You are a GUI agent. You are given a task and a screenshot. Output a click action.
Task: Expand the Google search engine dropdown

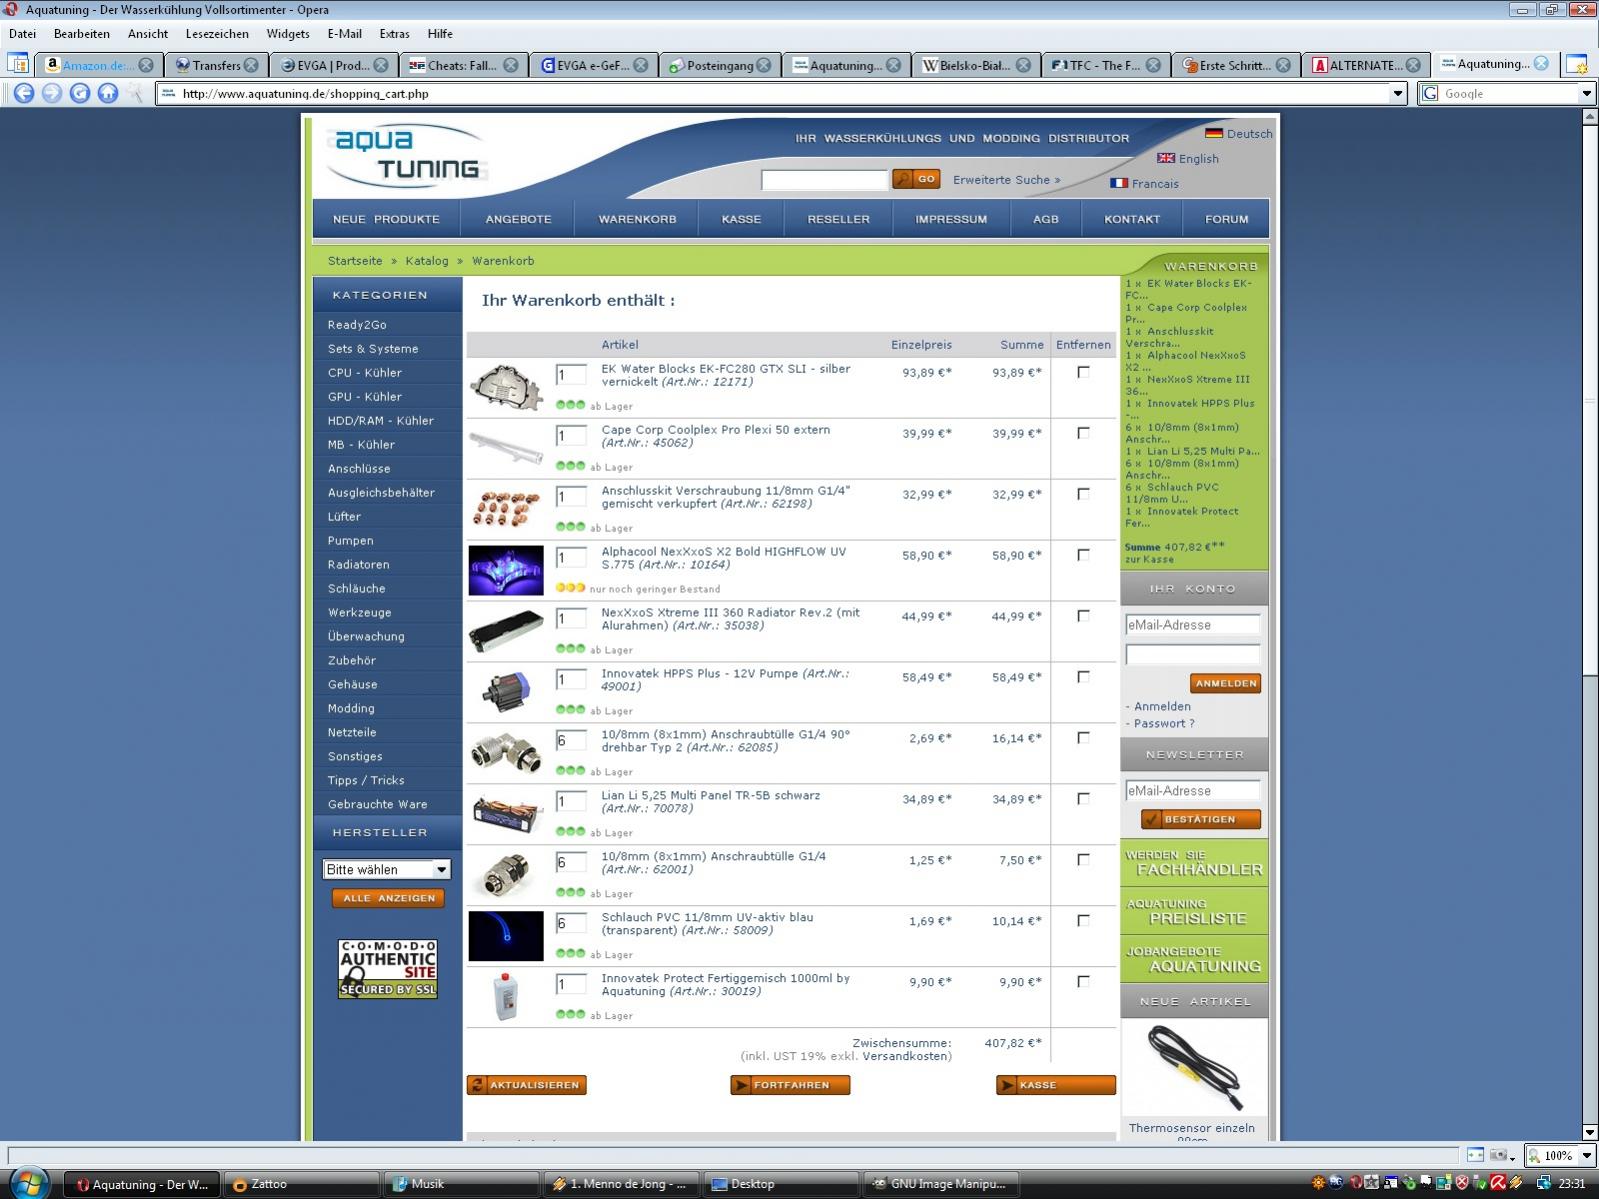(1586, 93)
